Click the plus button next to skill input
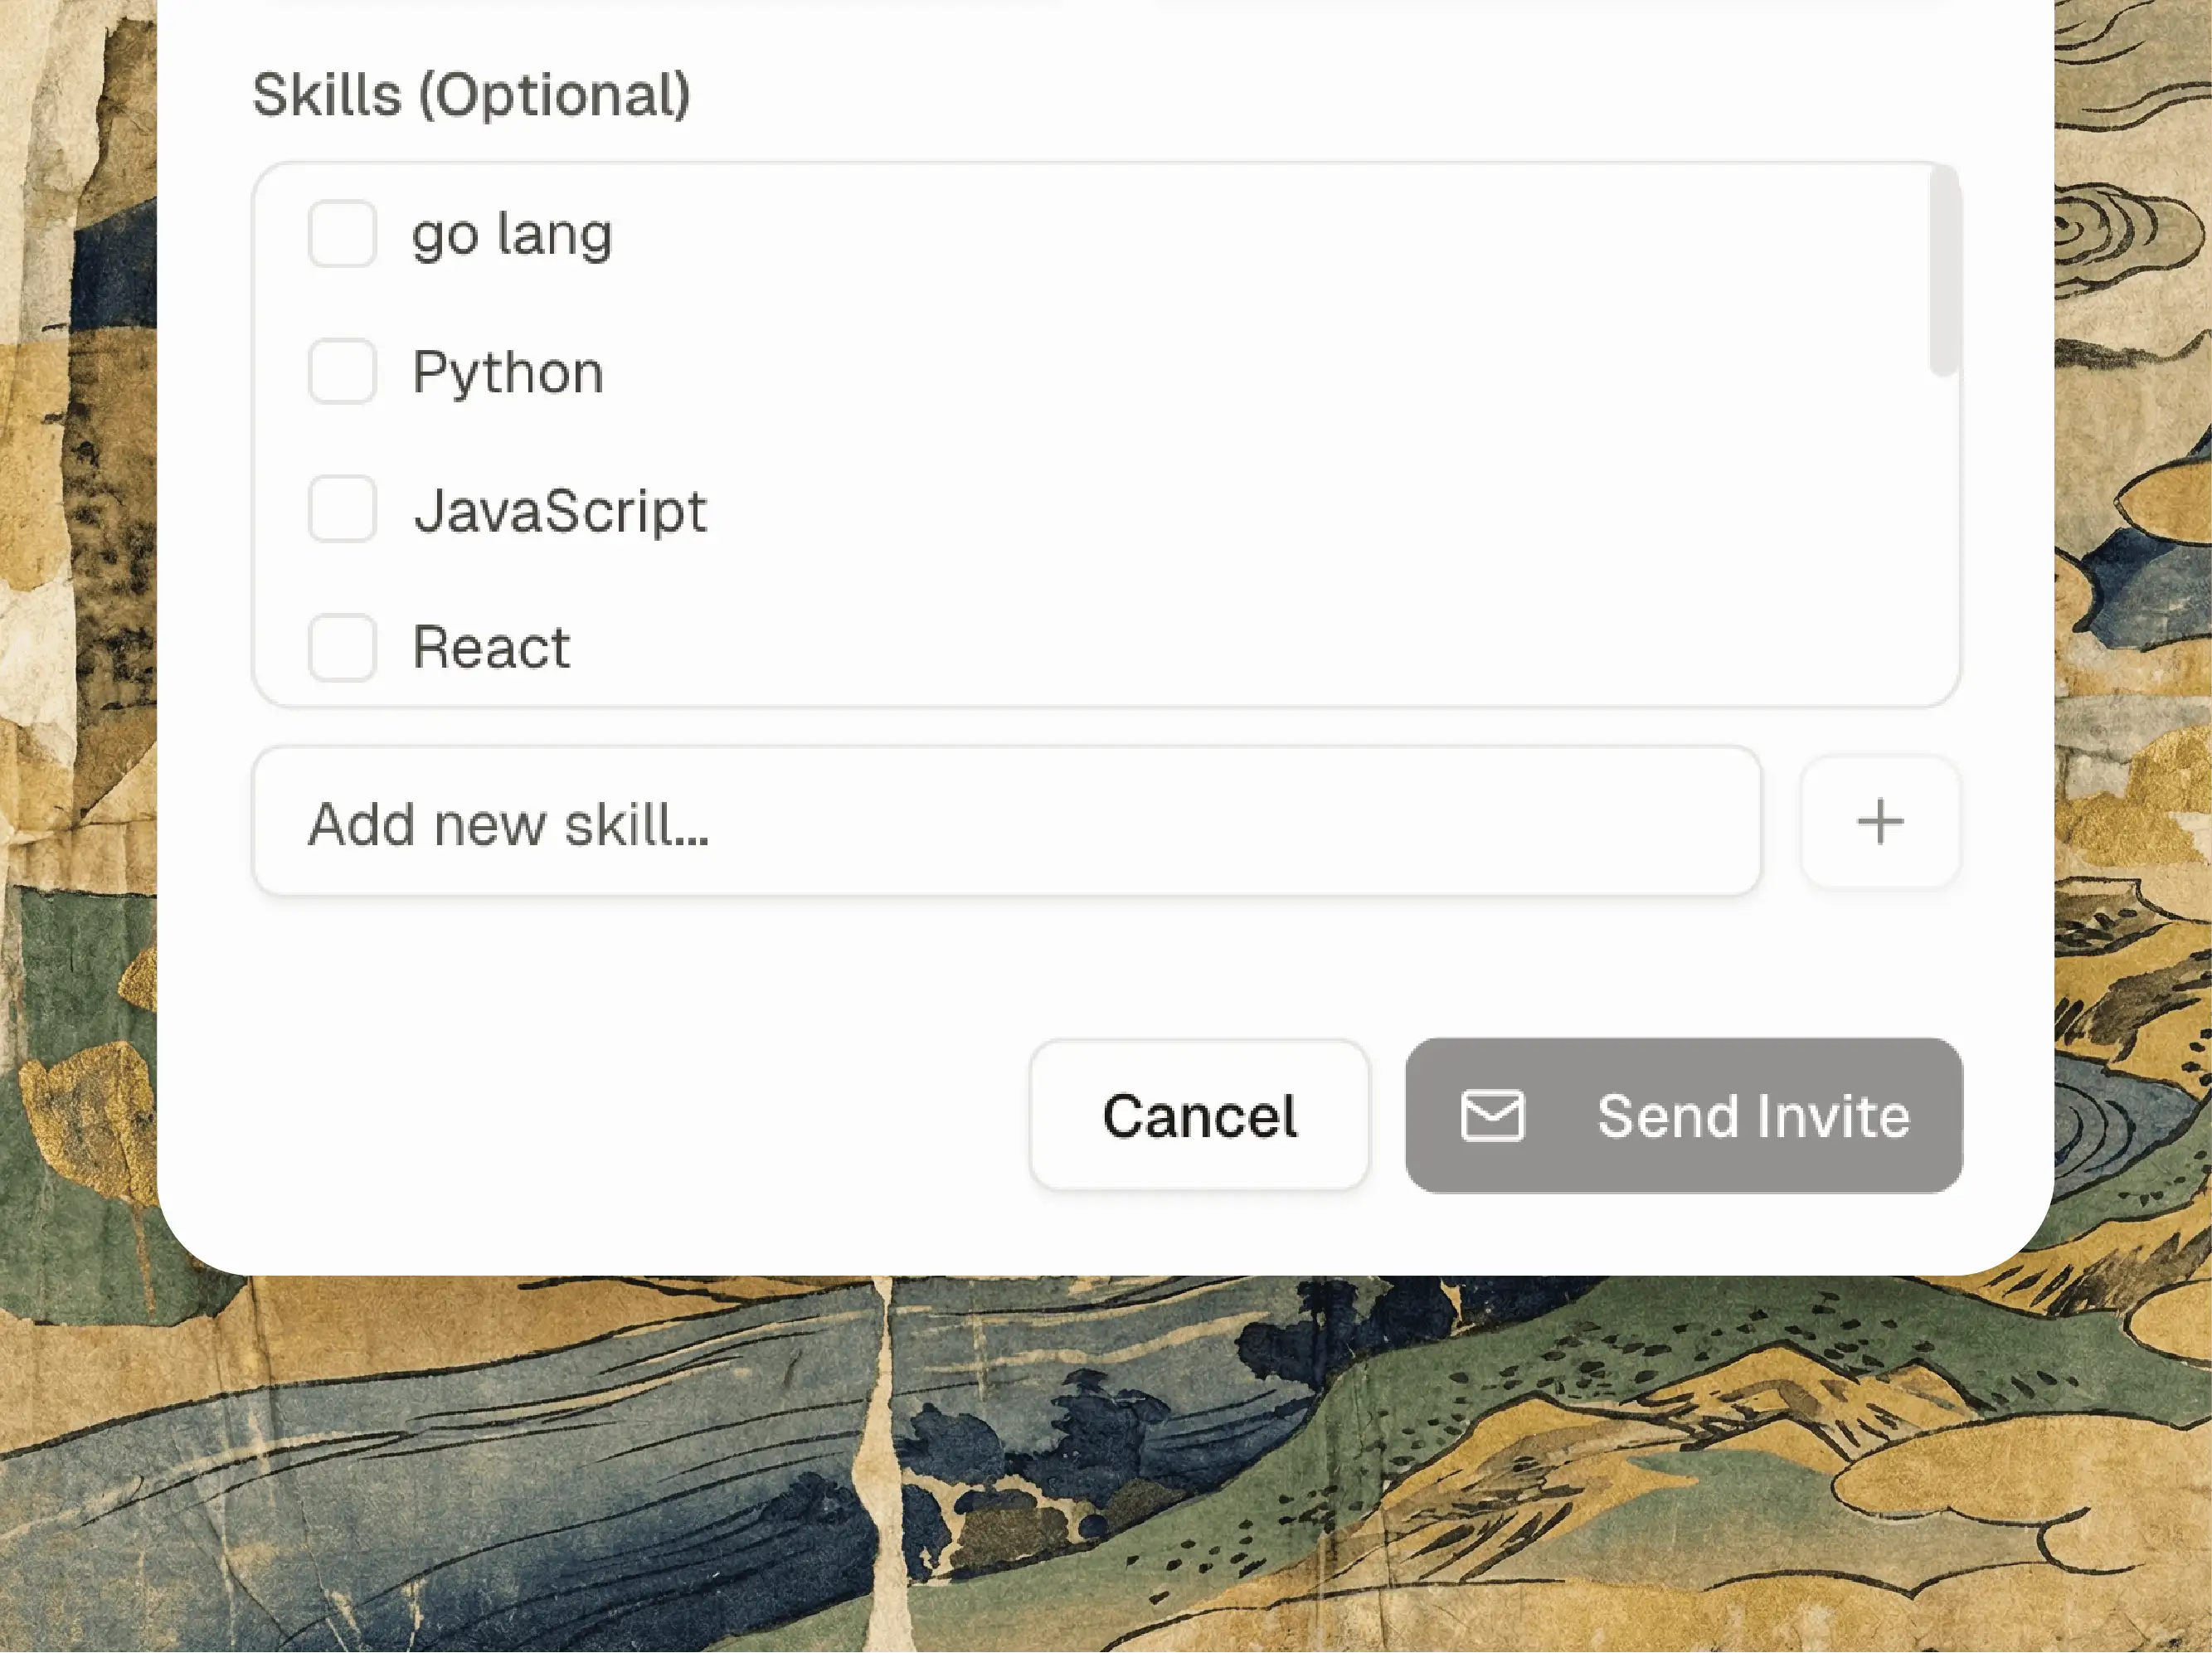Image resolution: width=2212 pixels, height=1653 pixels. pyautogui.click(x=1879, y=821)
